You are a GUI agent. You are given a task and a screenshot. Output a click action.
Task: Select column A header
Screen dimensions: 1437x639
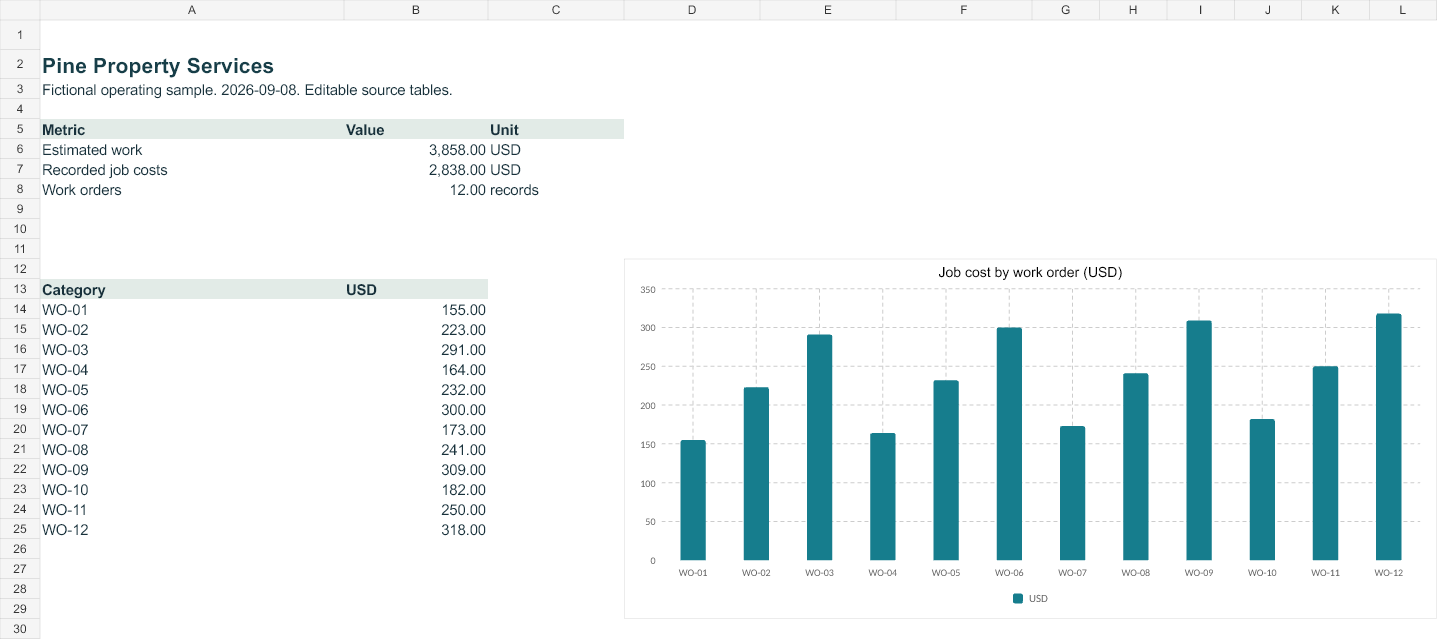pos(192,10)
